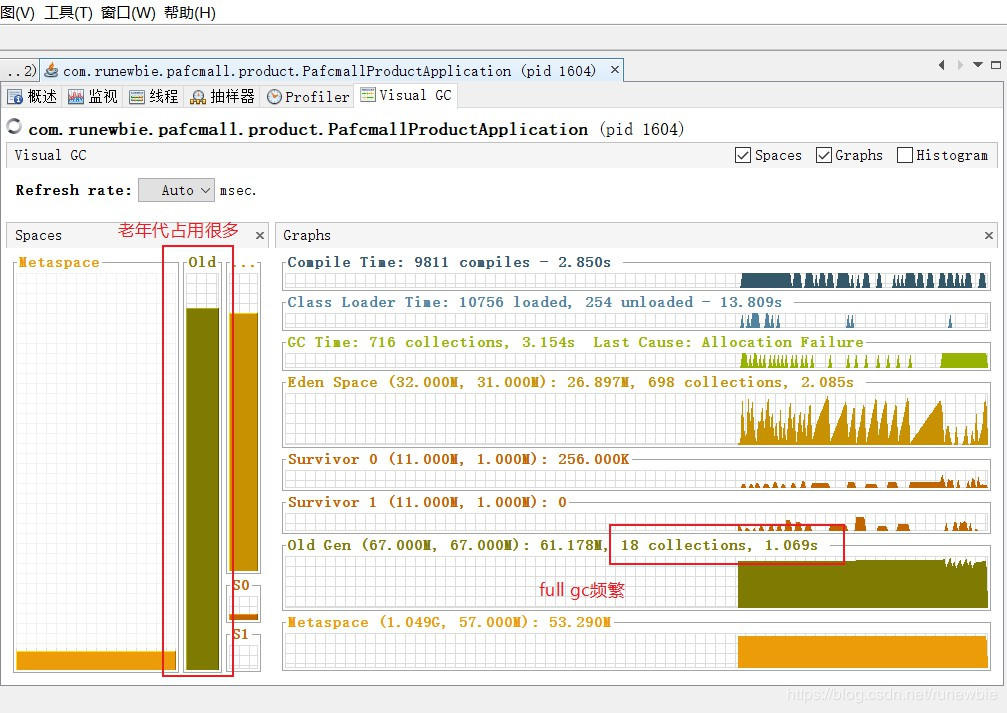Click the 监视 monitor chart icon
1007x713 pixels.
click(76, 97)
